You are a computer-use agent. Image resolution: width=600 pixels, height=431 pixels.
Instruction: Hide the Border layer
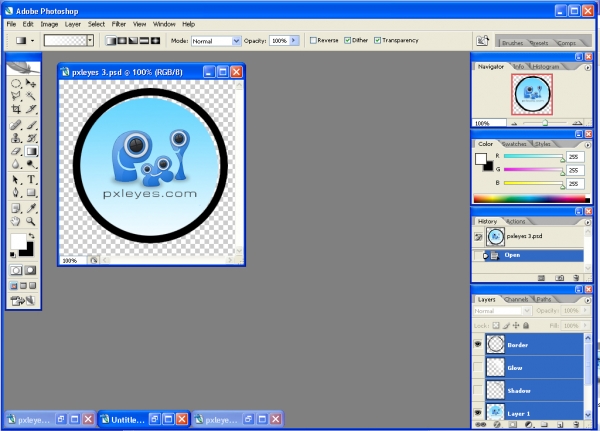click(x=478, y=344)
